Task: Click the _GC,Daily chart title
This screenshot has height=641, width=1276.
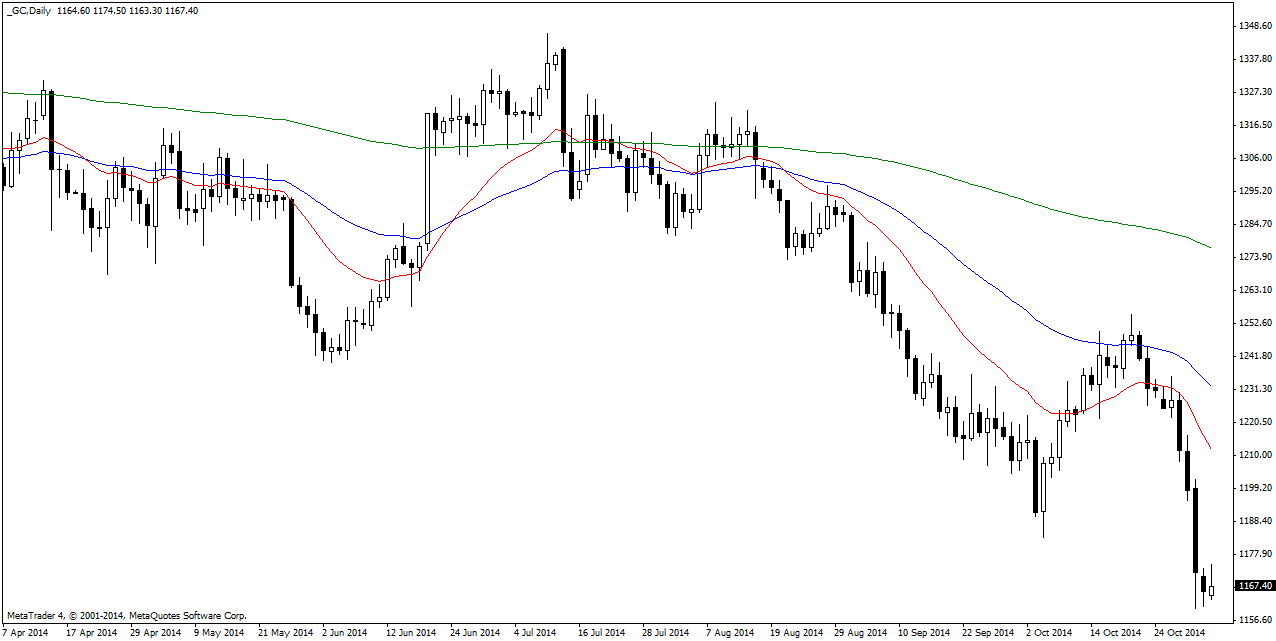Action: pos(28,11)
